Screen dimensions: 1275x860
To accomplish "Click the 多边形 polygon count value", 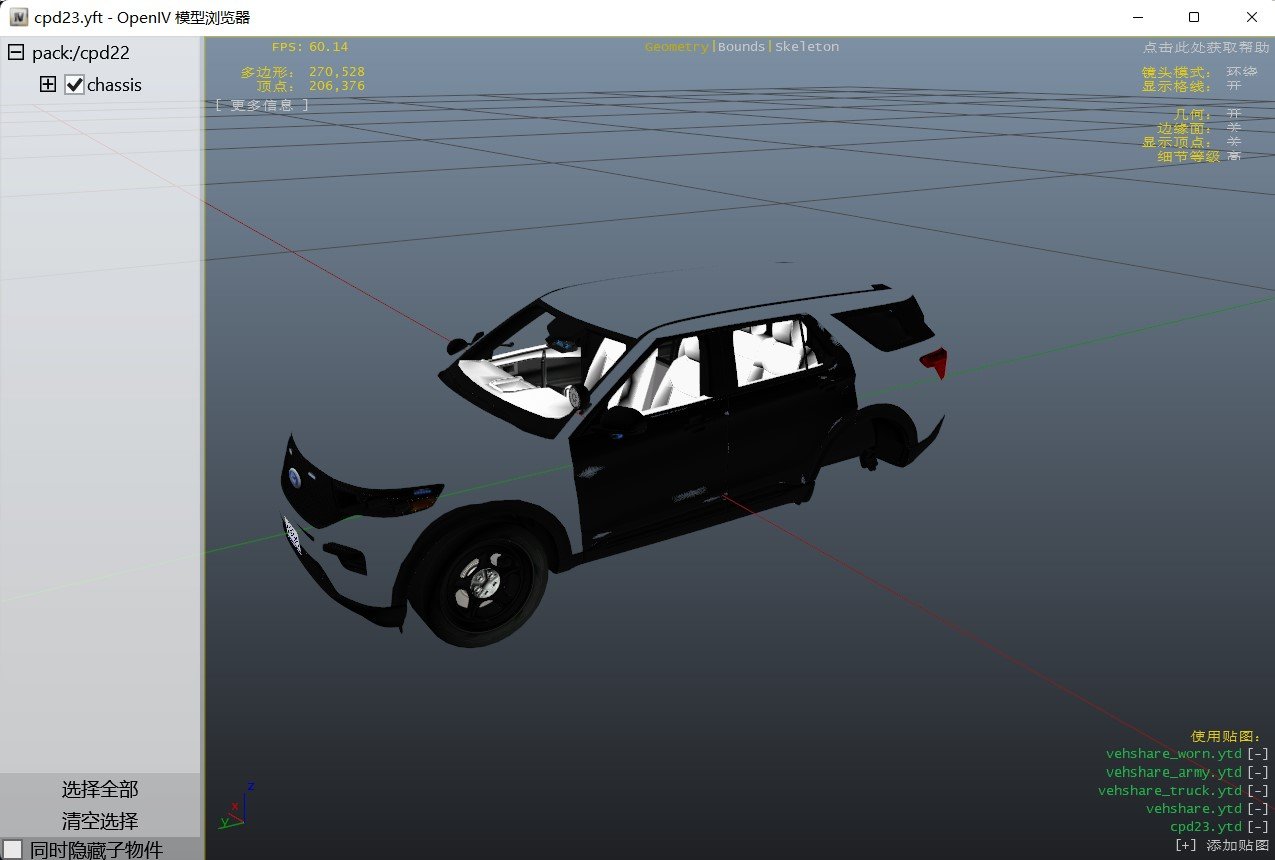I will pos(337,72).
